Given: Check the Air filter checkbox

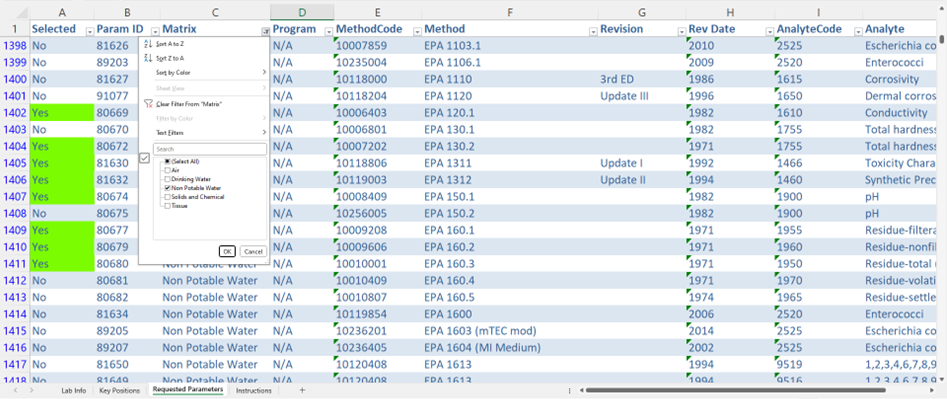Looking at the screenshot, I should (167, 171).
